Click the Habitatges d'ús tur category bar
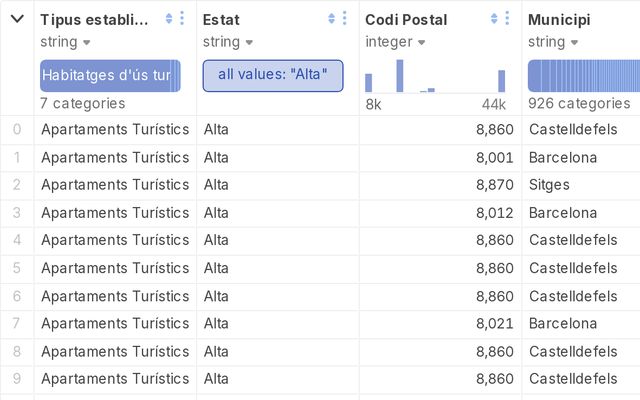This screenshot has height=400, width=640. tap(110, 76)
